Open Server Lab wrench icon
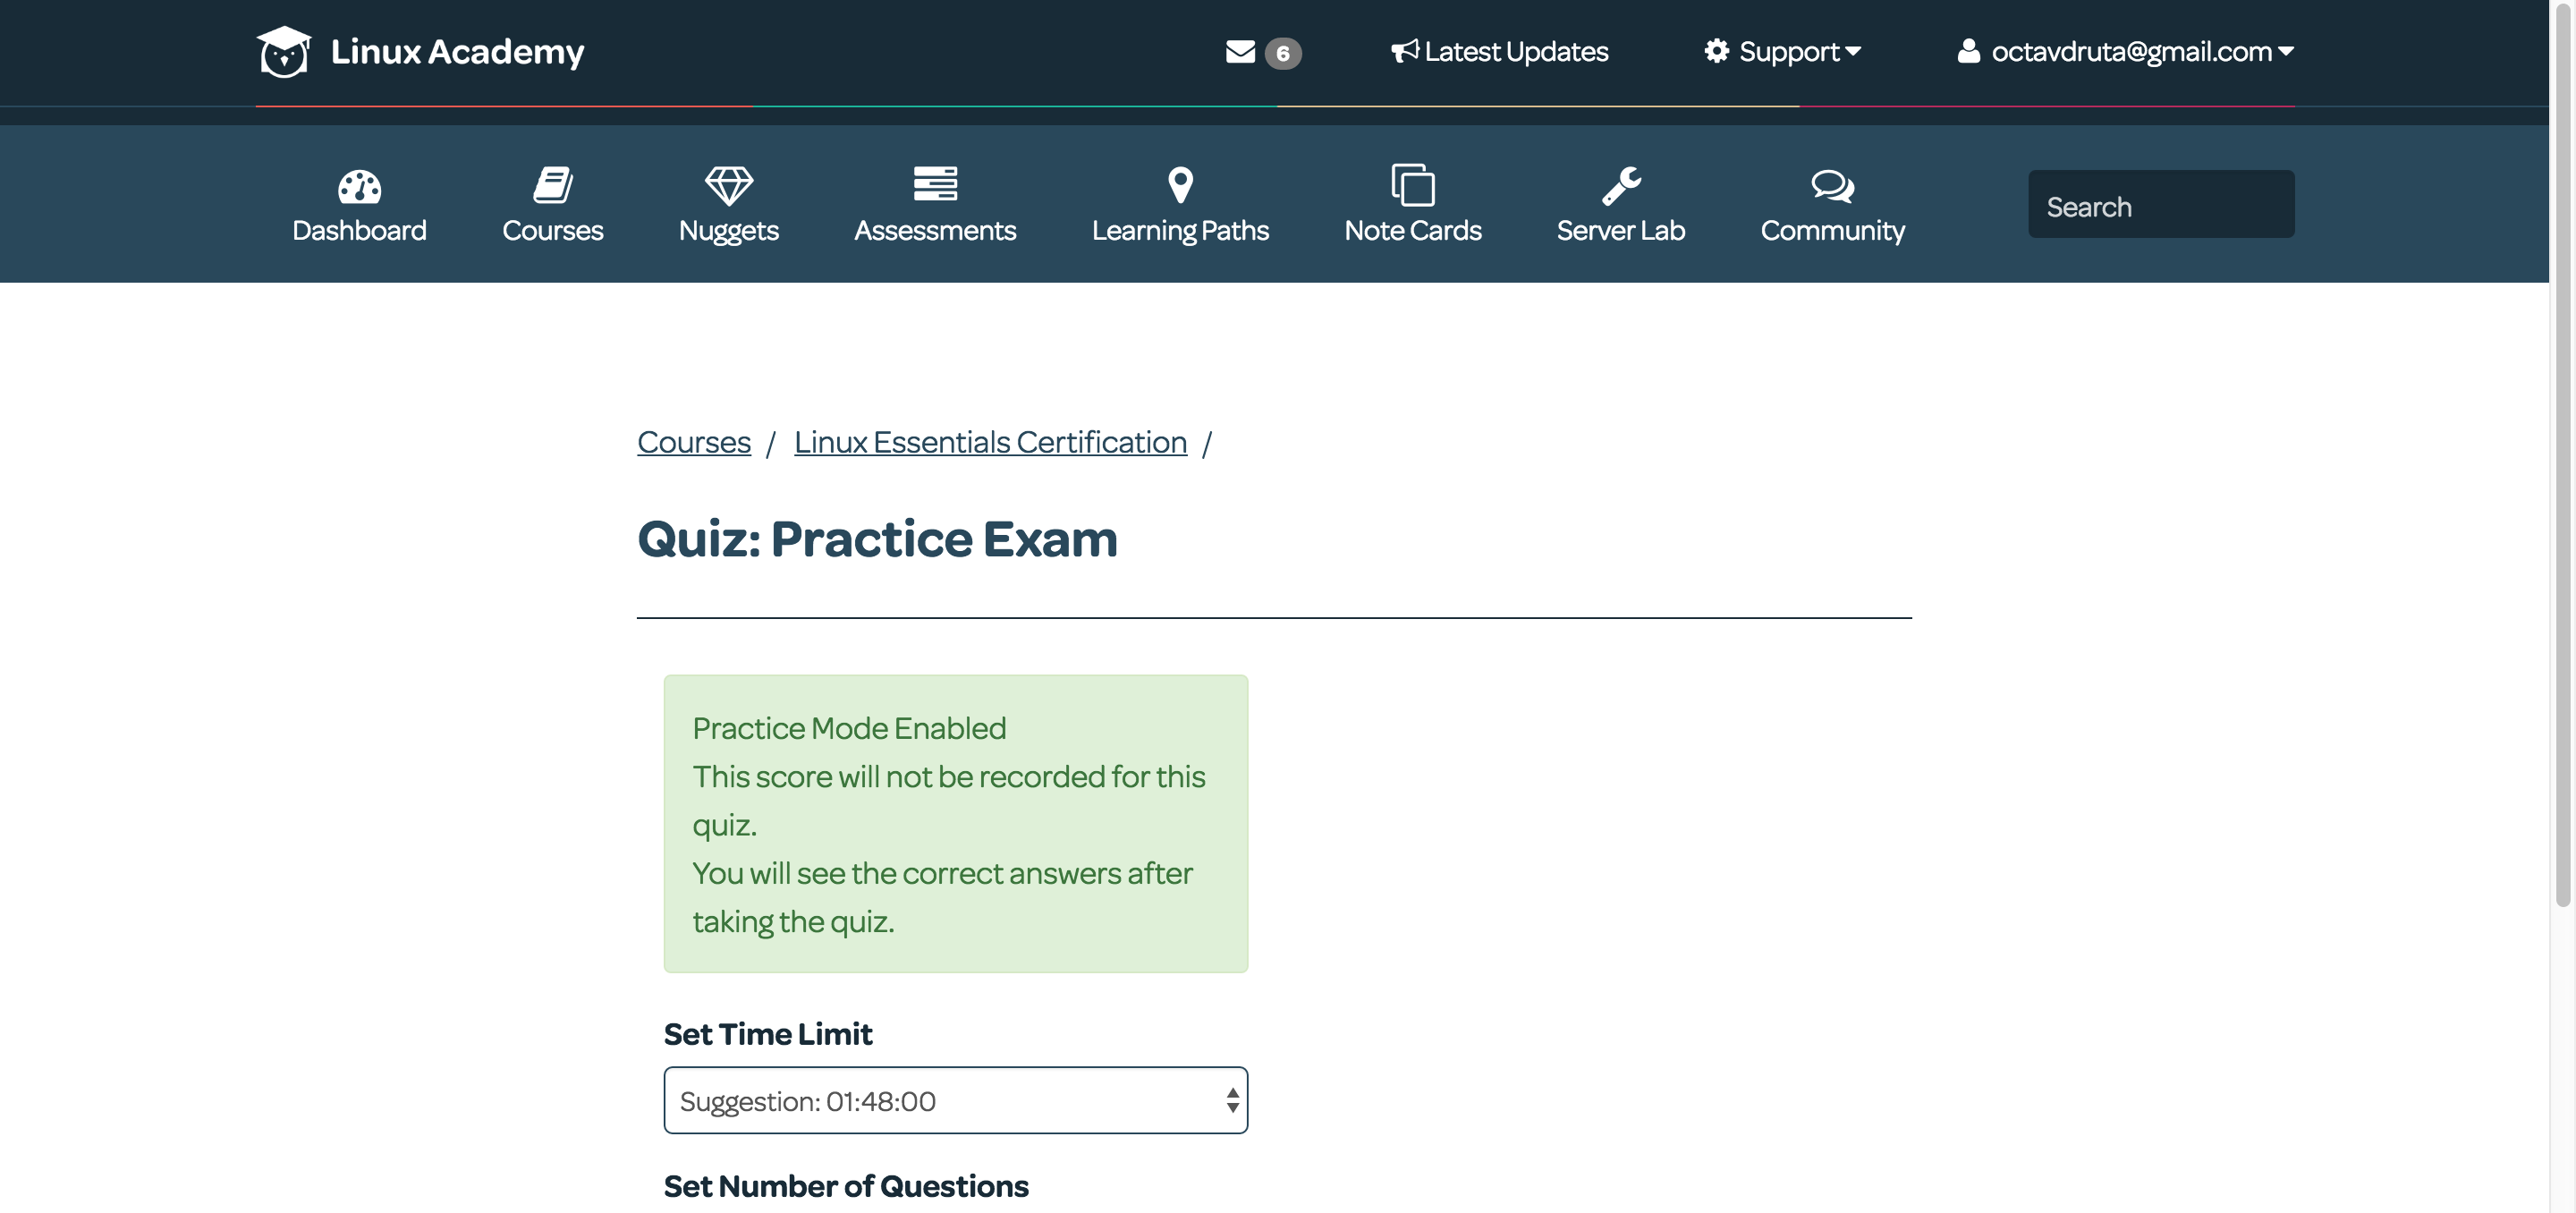This screenshot has height=1213, width=2576. point(1621,186)
